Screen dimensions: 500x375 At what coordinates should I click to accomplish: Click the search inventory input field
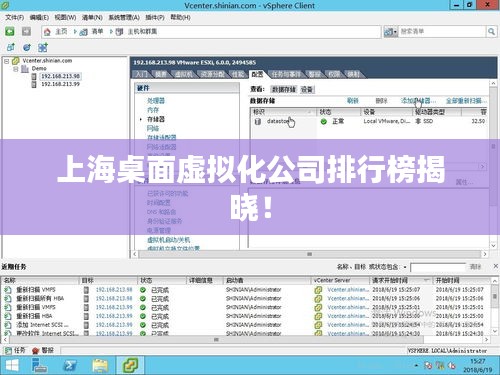coord(442,32)
